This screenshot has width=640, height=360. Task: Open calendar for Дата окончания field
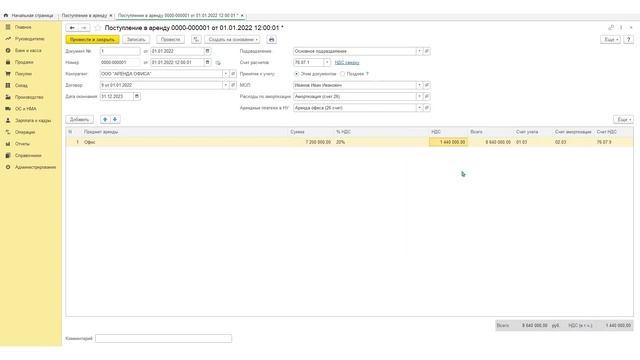click(137, 96)
